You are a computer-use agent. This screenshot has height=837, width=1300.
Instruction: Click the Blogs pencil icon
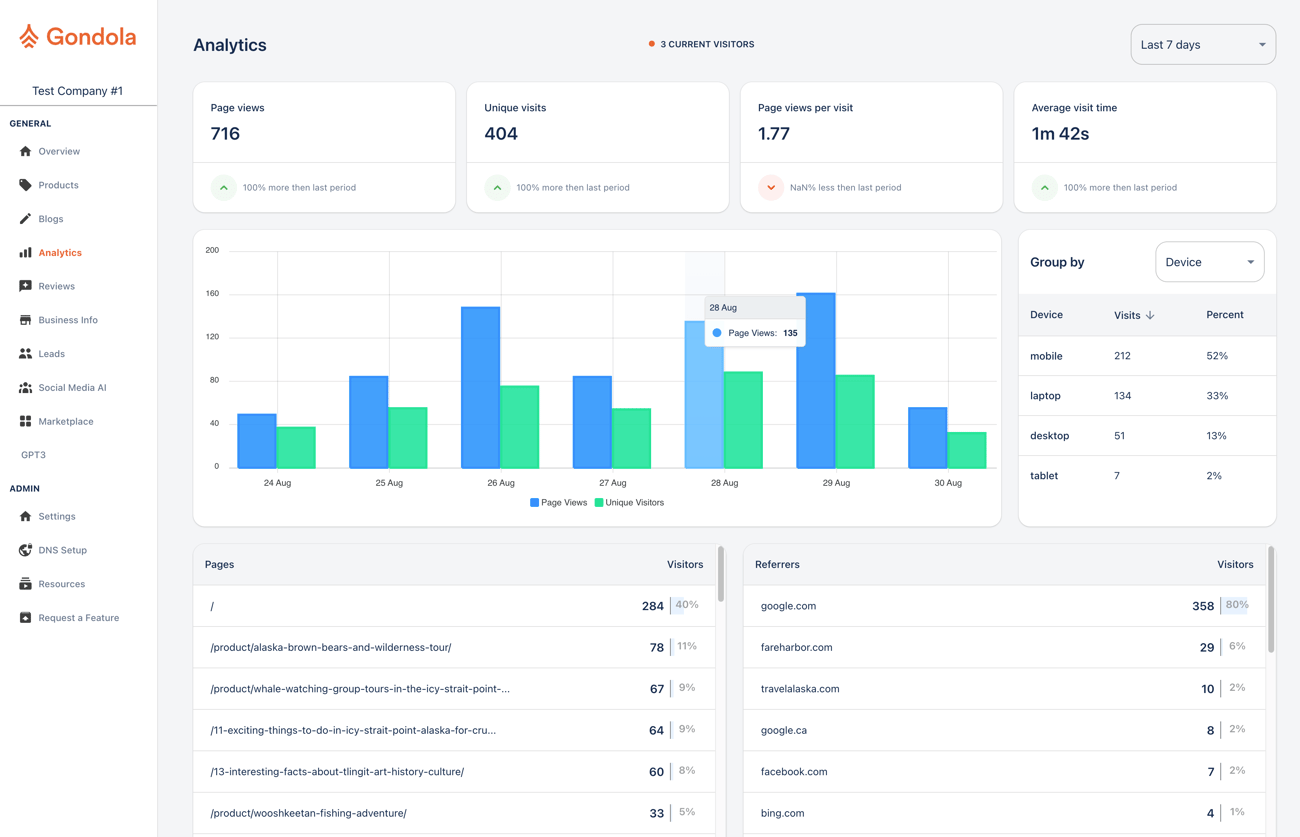tap(25, 219)
